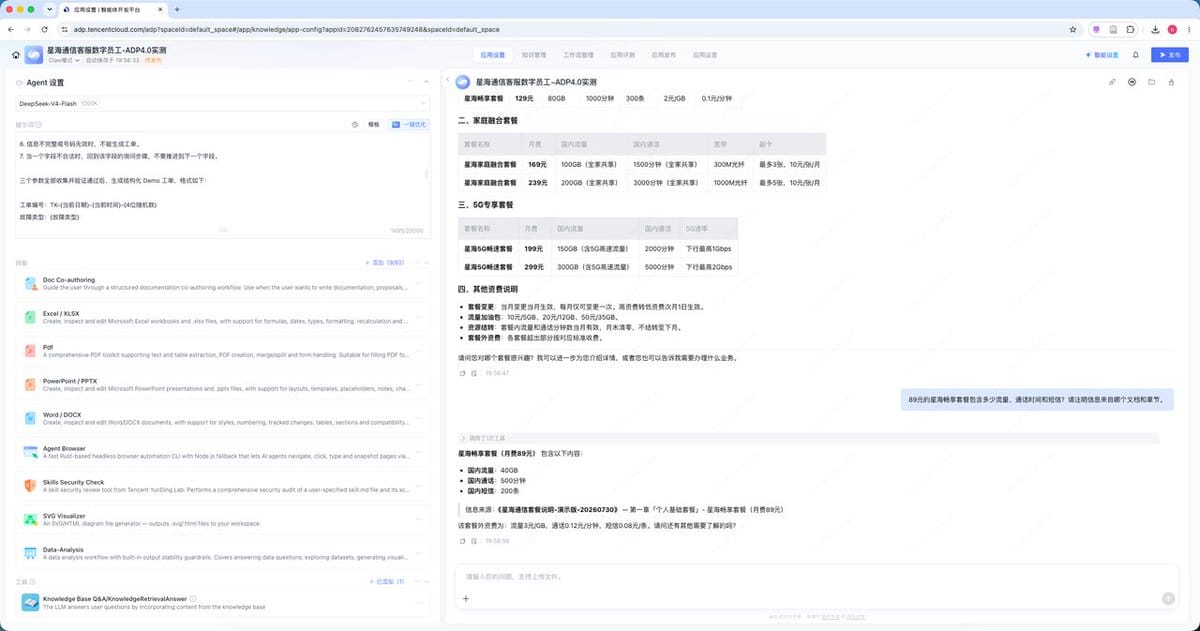Select the Word / DOCX skill icon

(31, 418)
